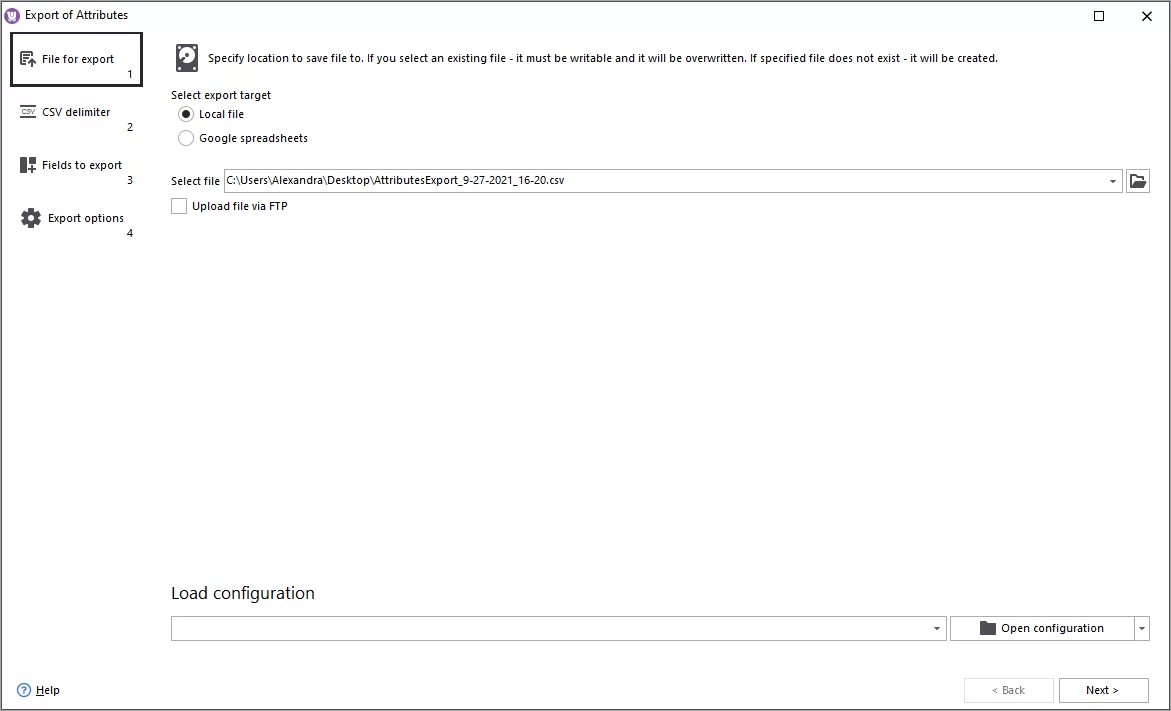
Task: Click the Open configuration button
Action: (x=1045, y=628)
